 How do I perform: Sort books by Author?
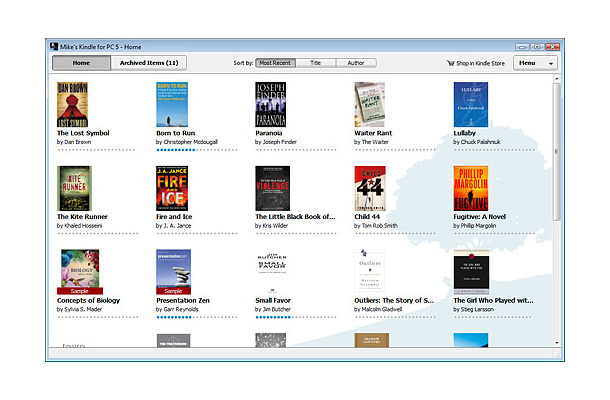coord(356,63)
